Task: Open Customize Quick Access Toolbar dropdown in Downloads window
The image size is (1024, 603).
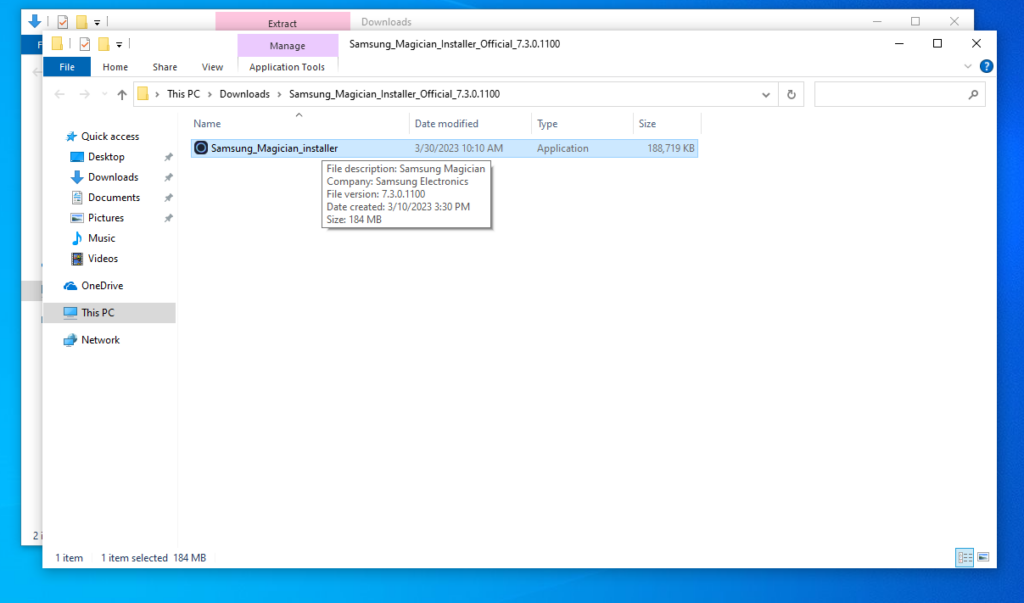Action: pyautogui.click(x=97, y=22)
